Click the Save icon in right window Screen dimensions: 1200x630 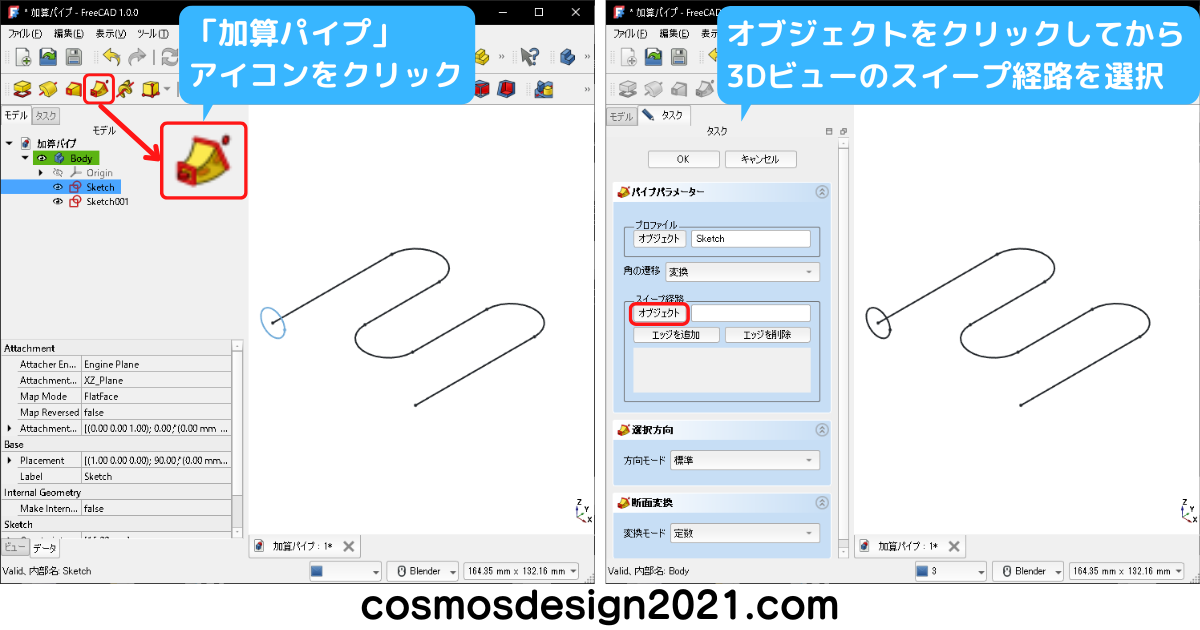[x=679, y=57]
